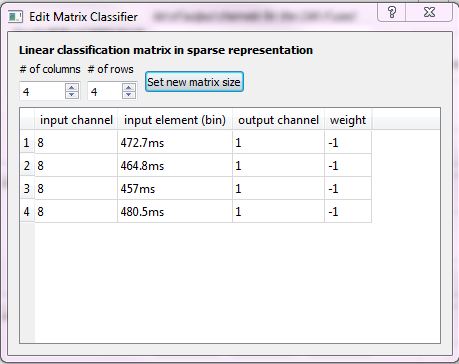The height and width of the screenshot is (364, 459).
Task: Click the Set new matrix size button
Action: click(x=194, y=82)
